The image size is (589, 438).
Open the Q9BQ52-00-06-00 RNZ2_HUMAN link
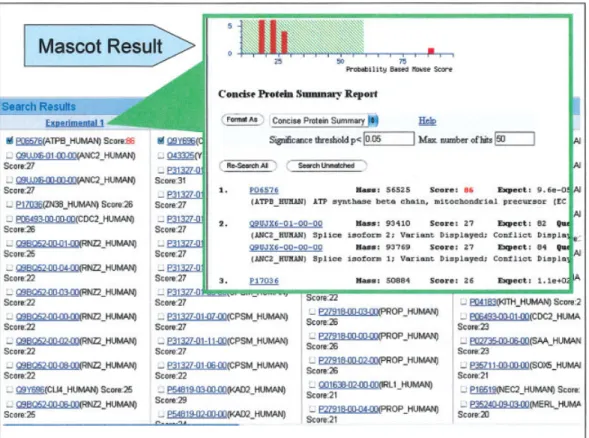(47, 405)
